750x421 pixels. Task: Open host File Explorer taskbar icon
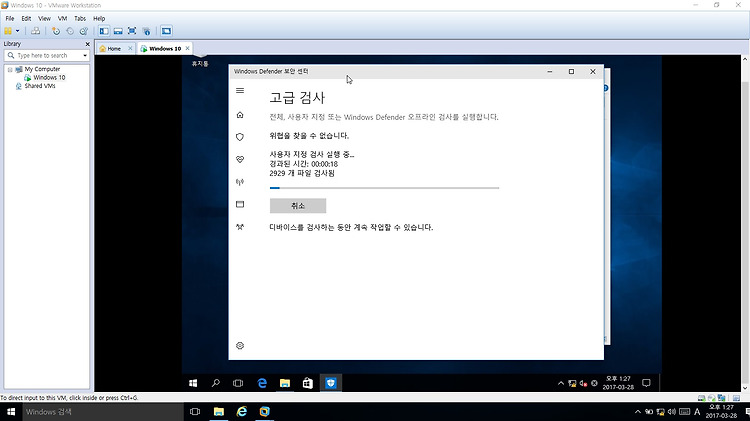[219, 411]
